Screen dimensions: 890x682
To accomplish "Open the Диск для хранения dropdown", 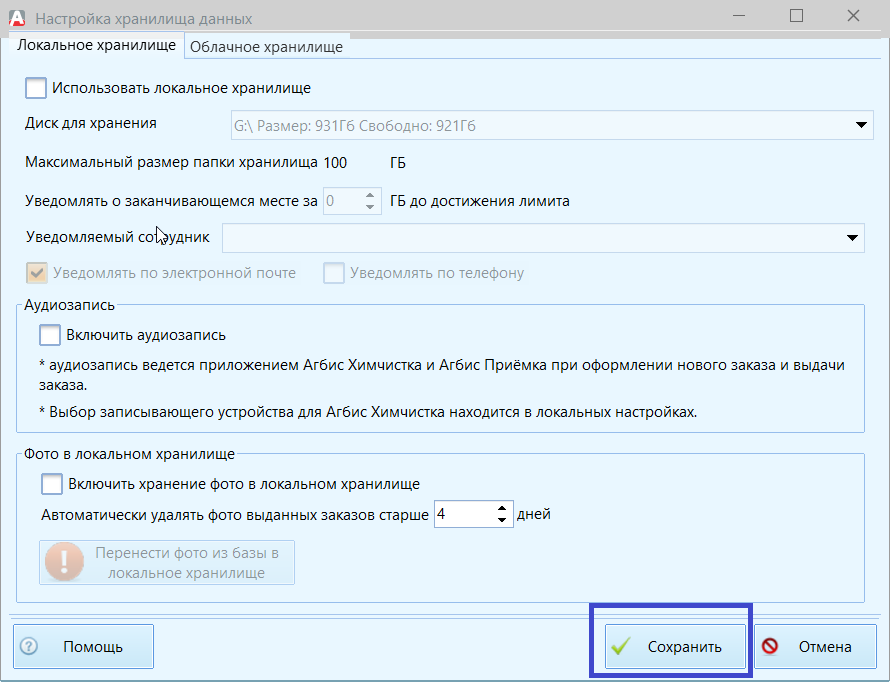I will [x=861, y=125].
